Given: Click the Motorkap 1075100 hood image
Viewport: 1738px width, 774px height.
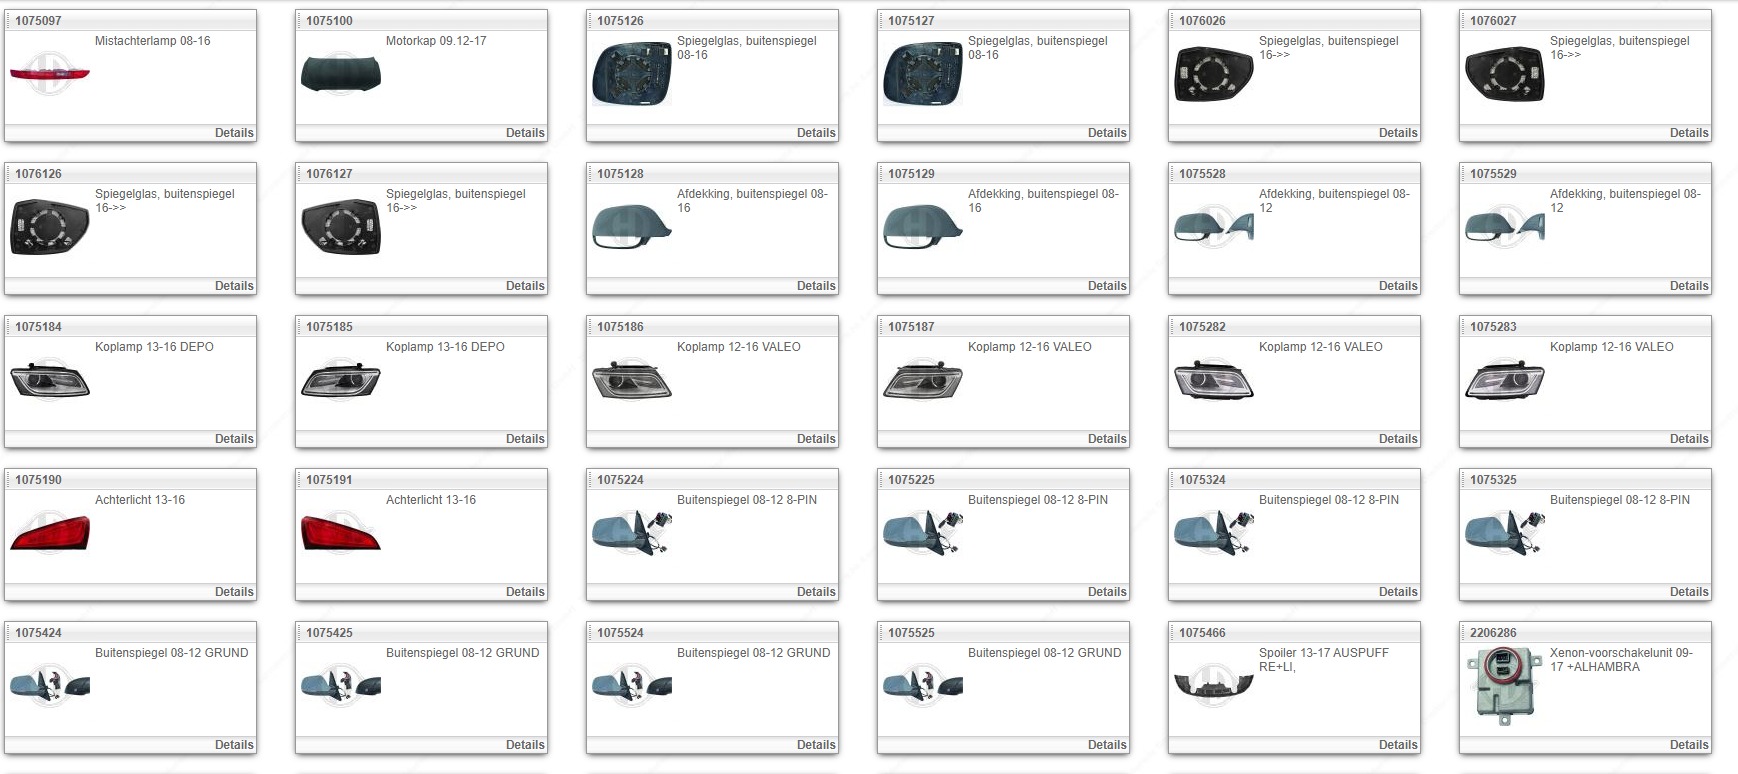Looking at the screenshot, I should [x=341, y=74].
